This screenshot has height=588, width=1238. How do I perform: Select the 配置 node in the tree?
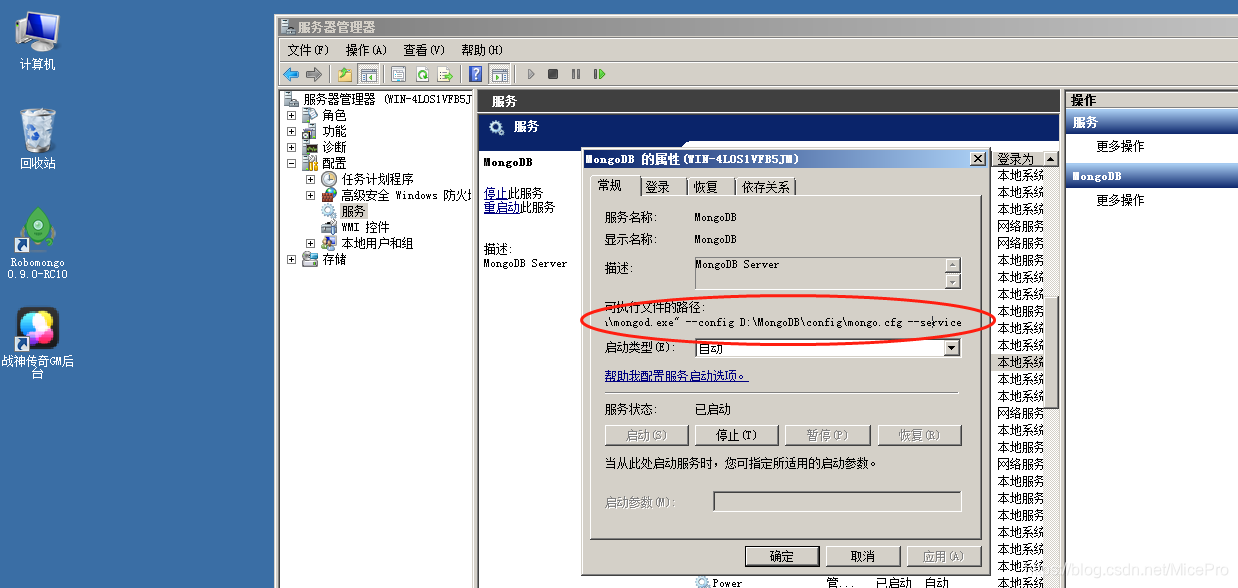coord(334,163)
